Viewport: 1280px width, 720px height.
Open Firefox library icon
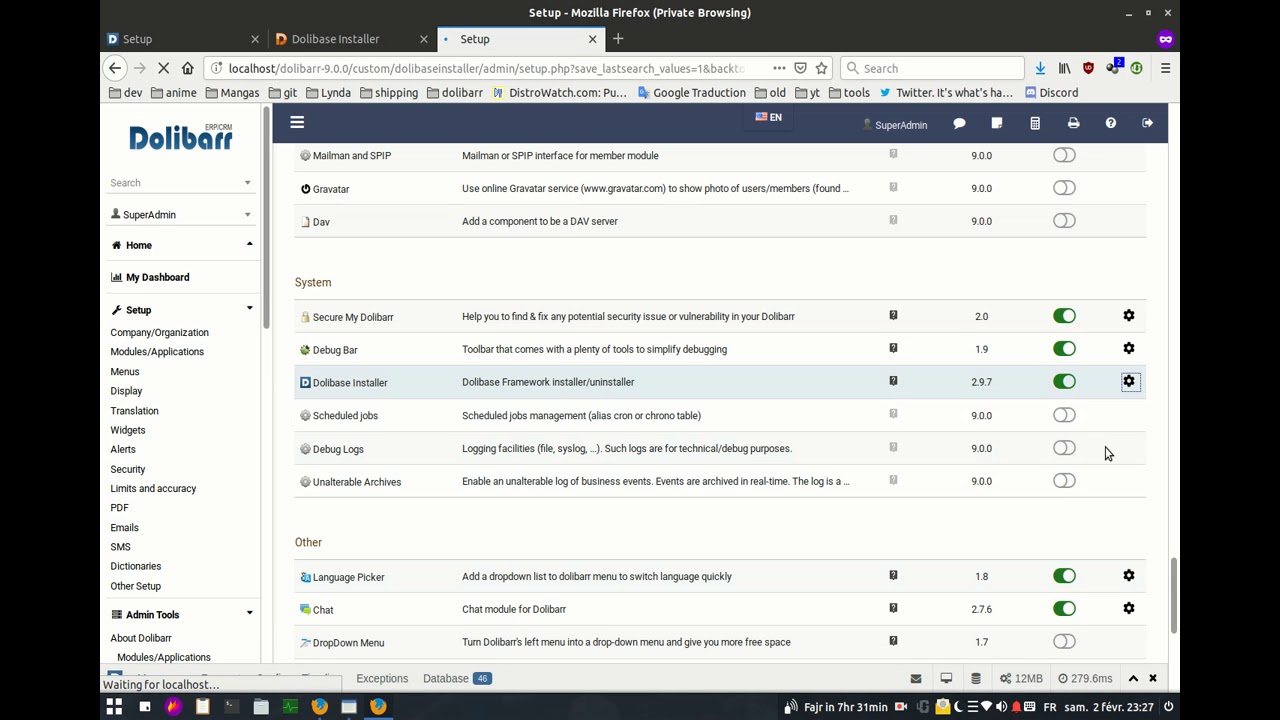[x=1064, y=68]
